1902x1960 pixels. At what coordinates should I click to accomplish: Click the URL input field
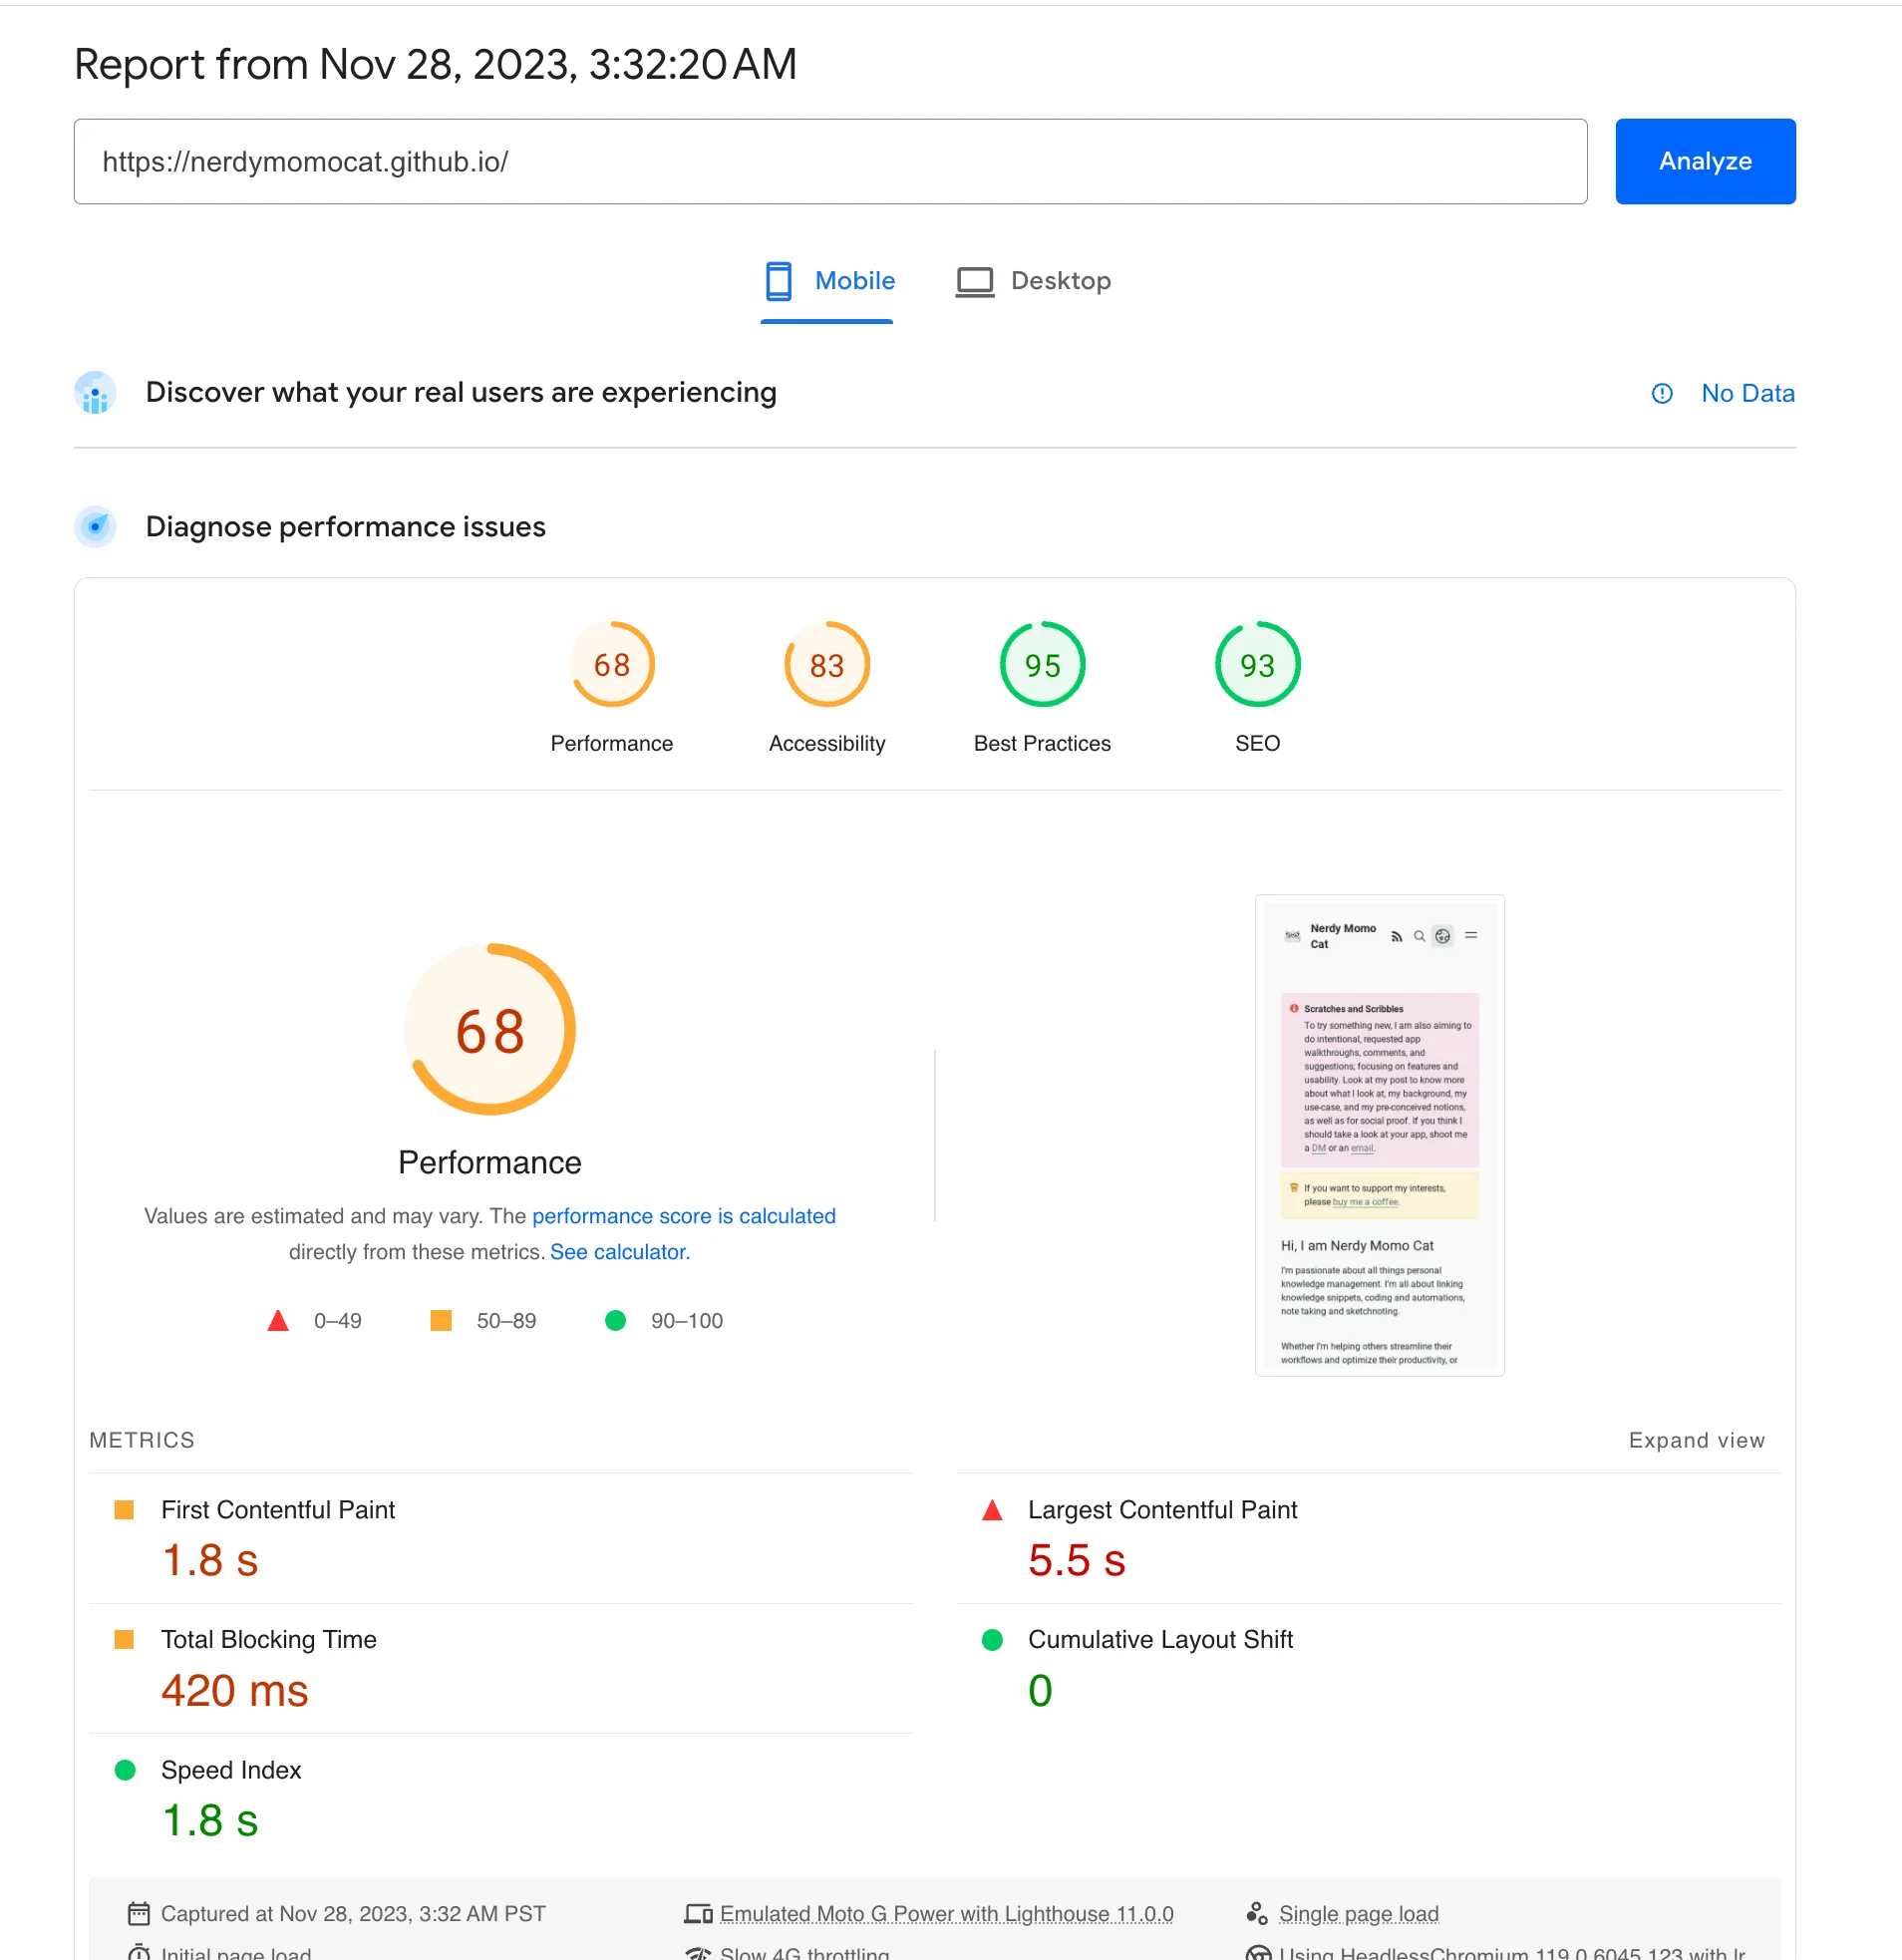click(x=829, y=161)
